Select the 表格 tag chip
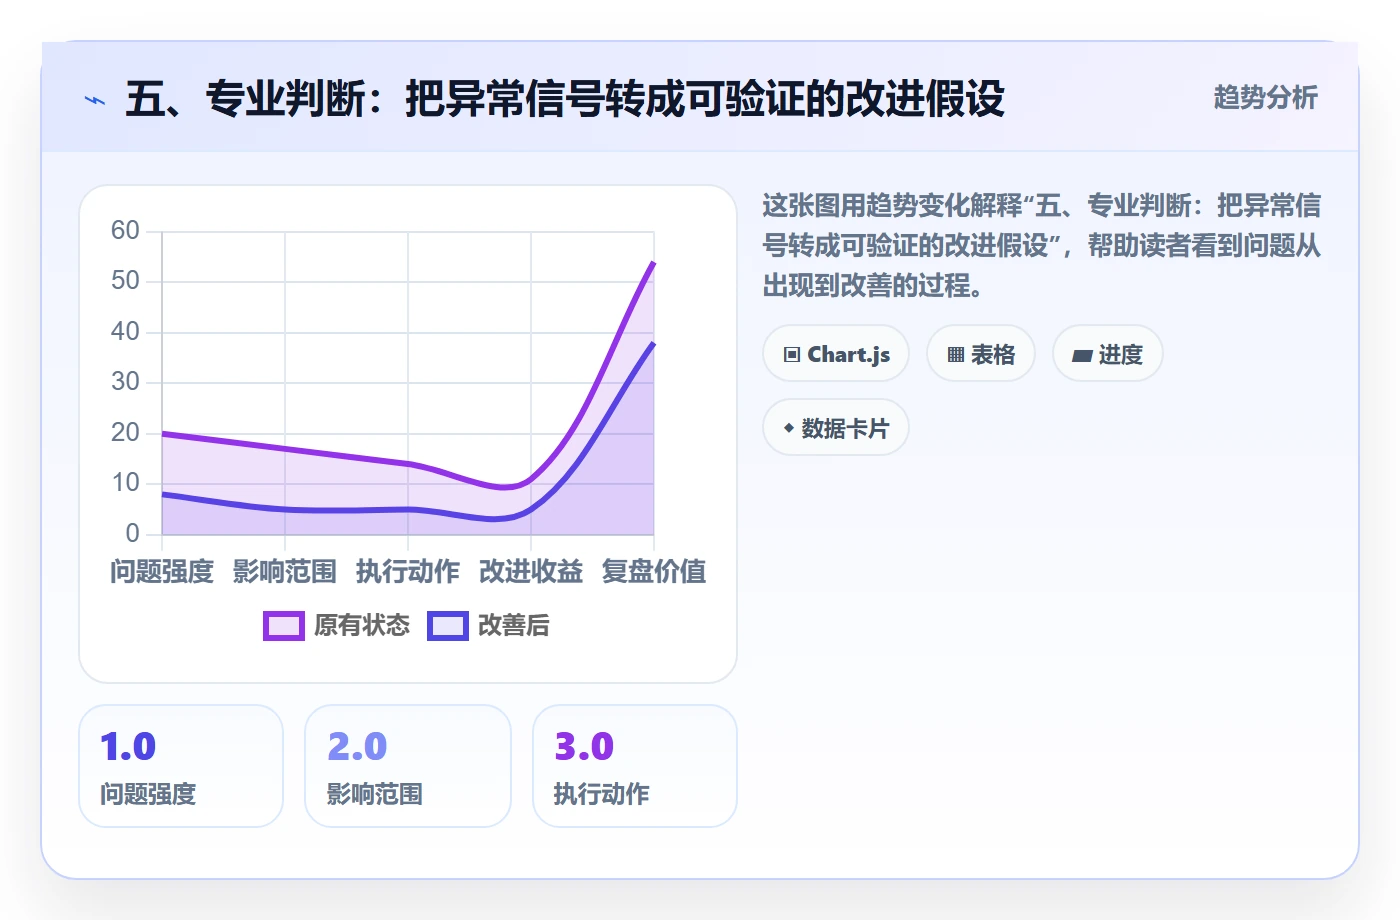The image size is (1400, 920). pos(981,354)
